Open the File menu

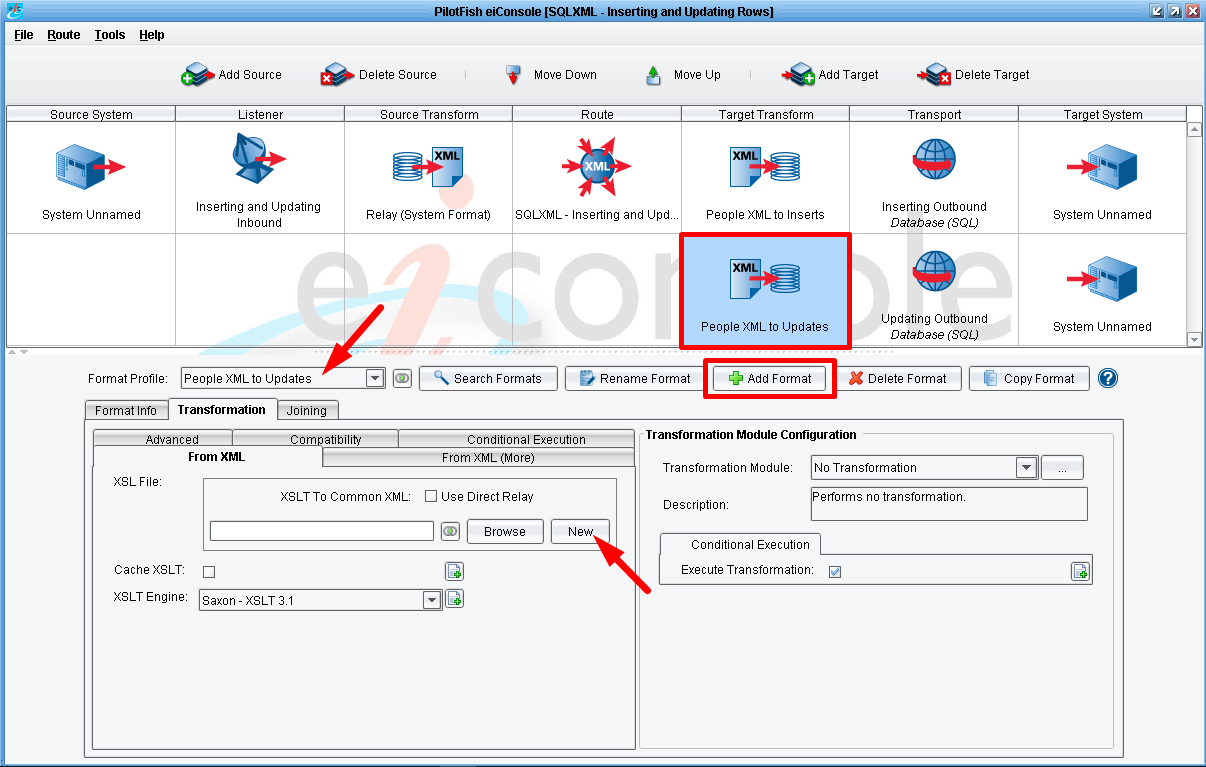click(x=24, y=35)
